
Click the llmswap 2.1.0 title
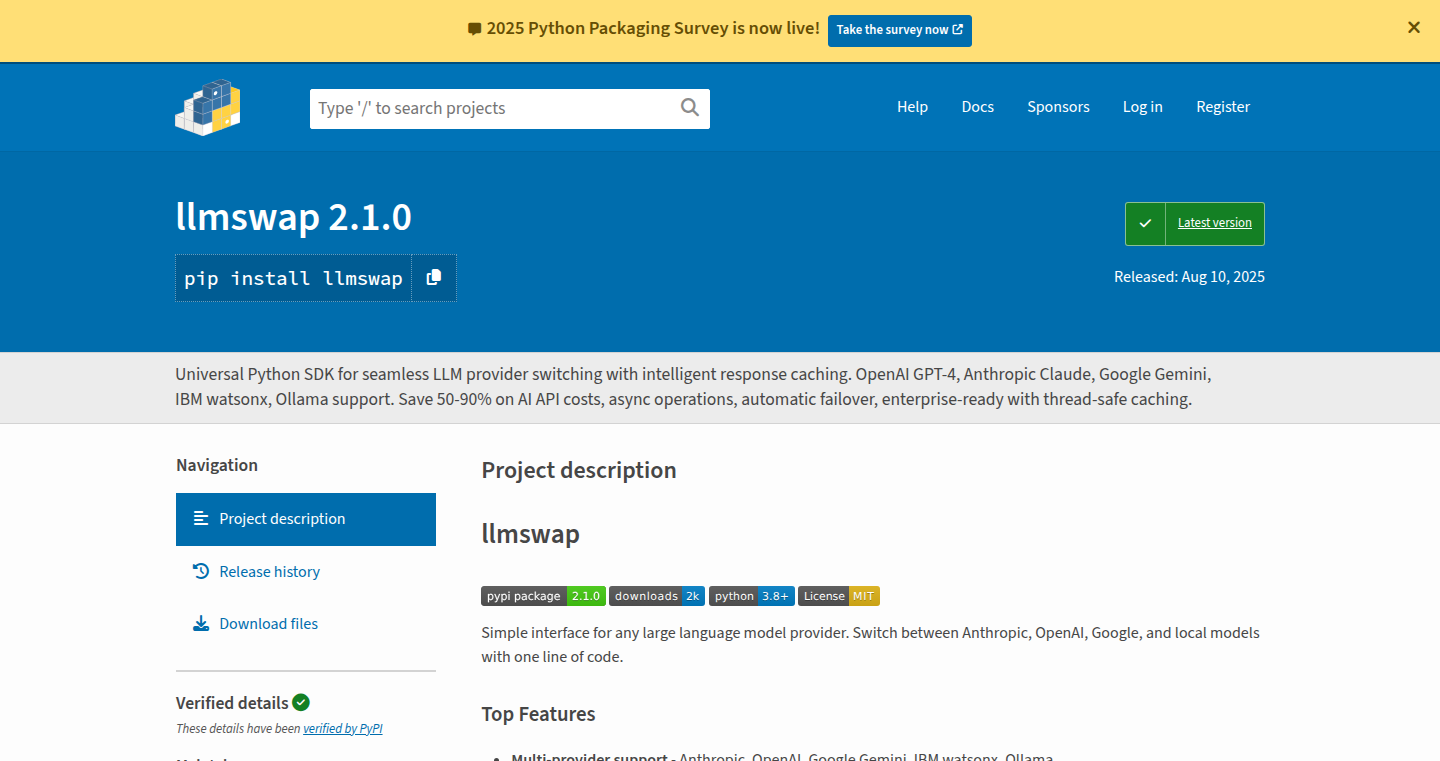[x=293, y=217]
